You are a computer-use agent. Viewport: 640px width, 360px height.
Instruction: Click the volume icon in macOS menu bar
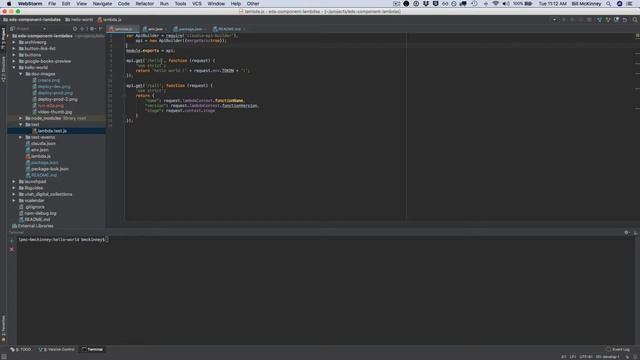click(x=506, y=4)
